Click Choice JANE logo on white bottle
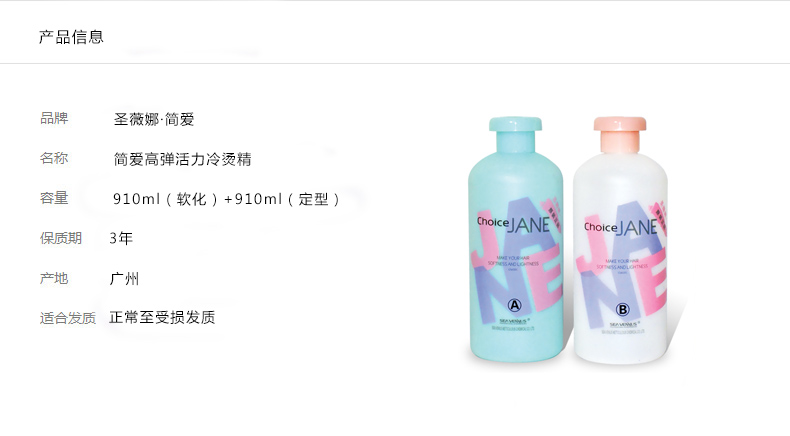 pyautogui.click(x=621, y=227)
